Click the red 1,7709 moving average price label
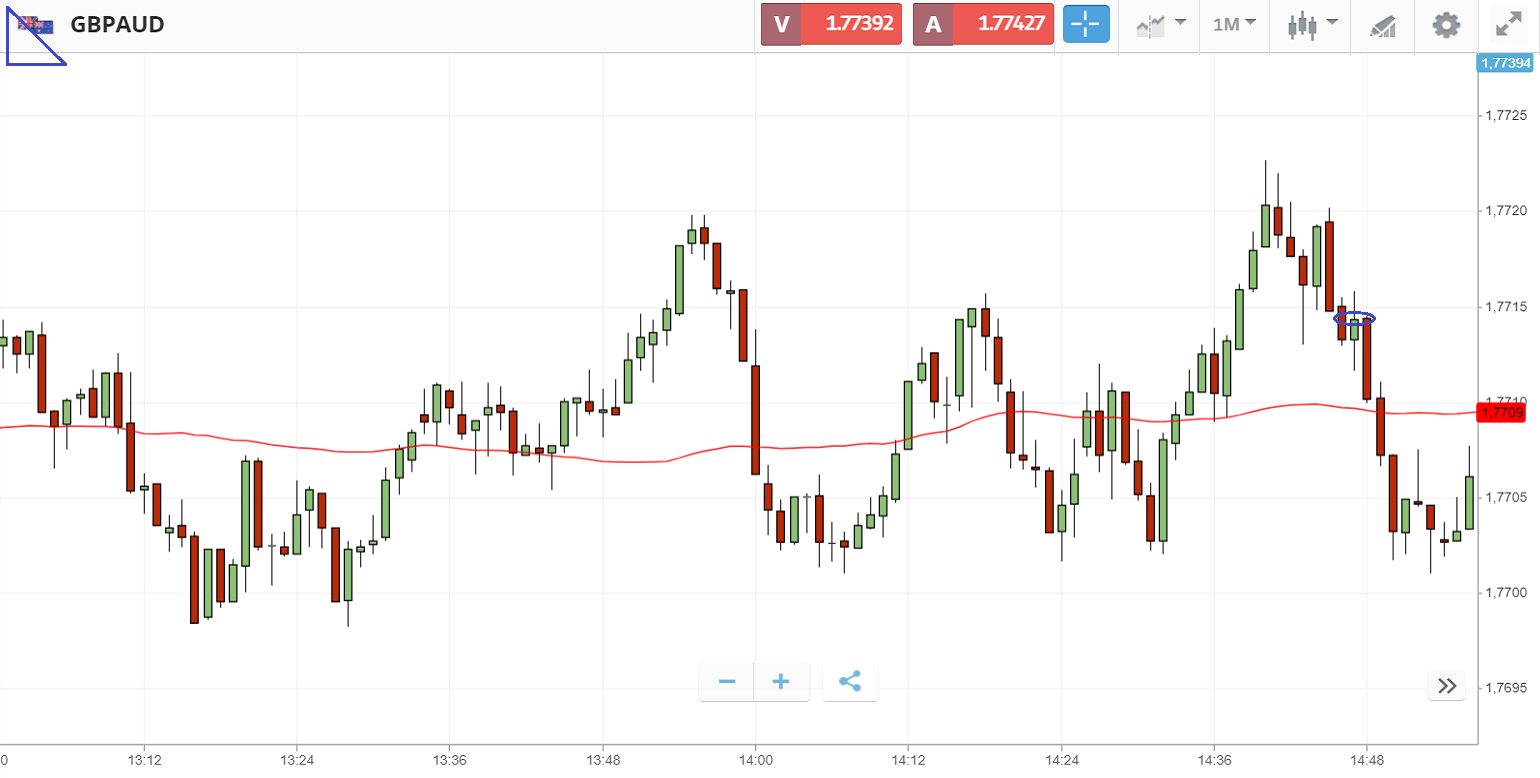 pyautogui.click(x=1501, y=412)
